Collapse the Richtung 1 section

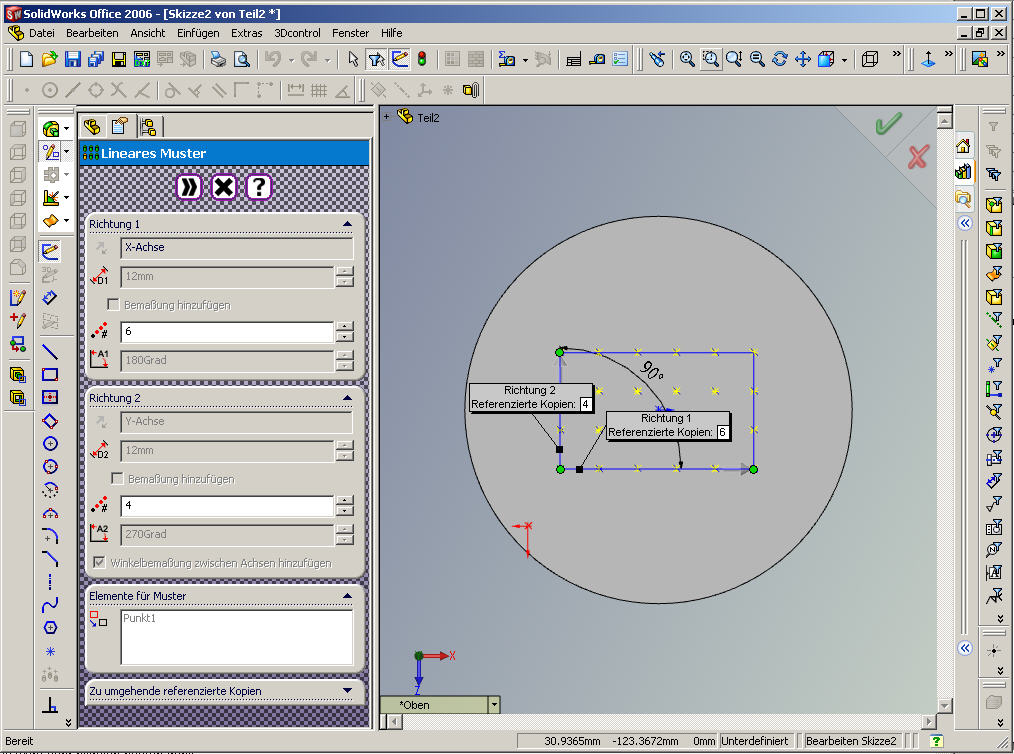point(347,224)
